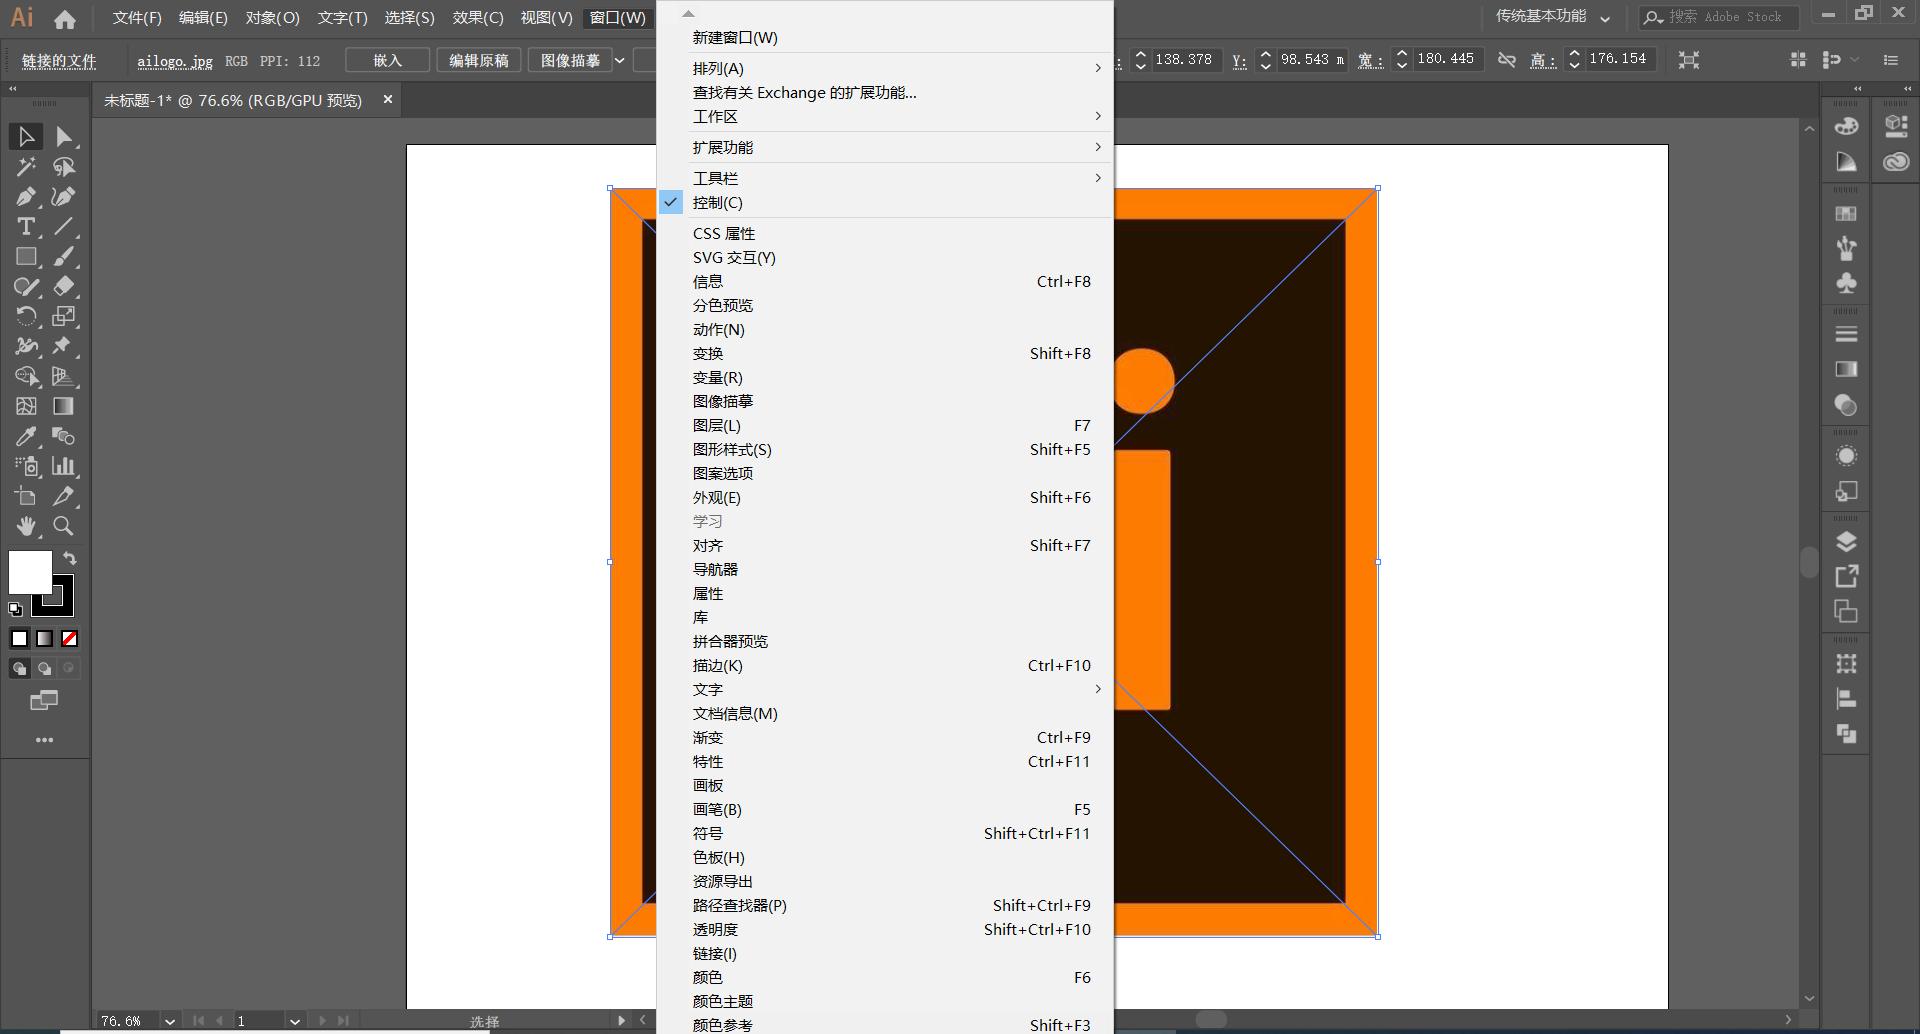Open the 传统基本功能 workspace dropdown

point(1548,16)
